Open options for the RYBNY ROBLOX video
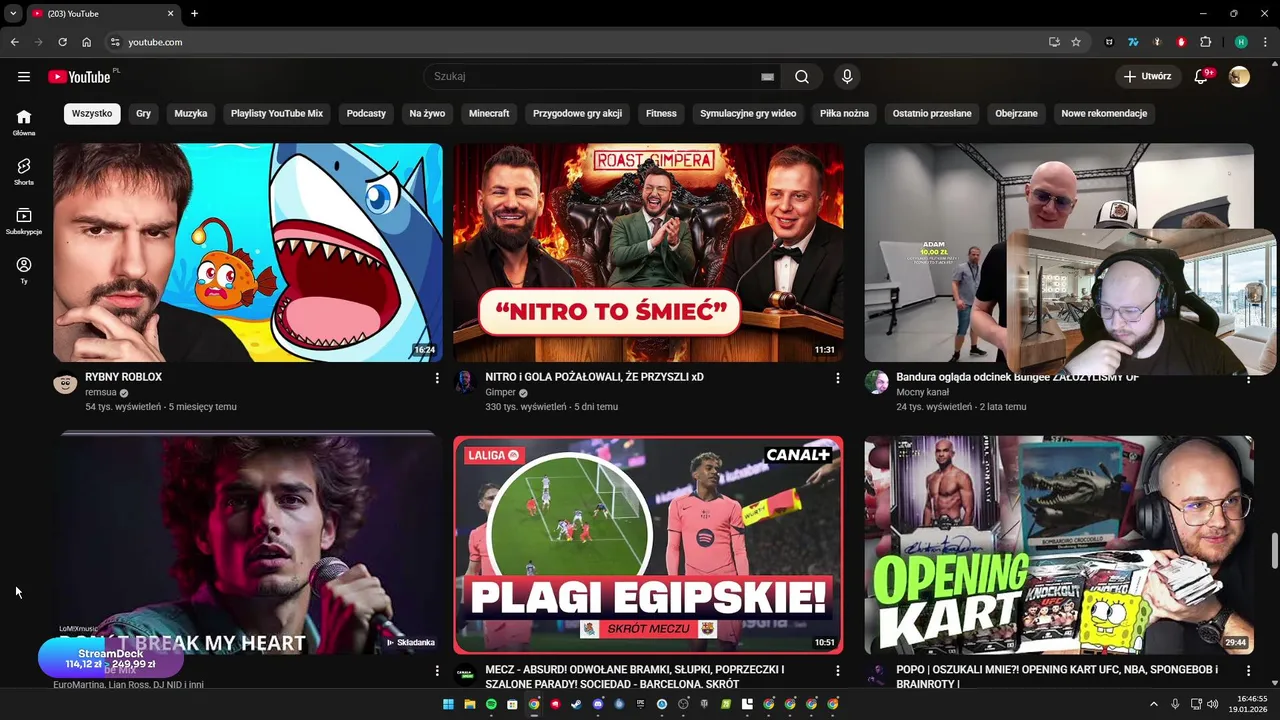This screenshot has height=720, width=1280. pos(437,378)
